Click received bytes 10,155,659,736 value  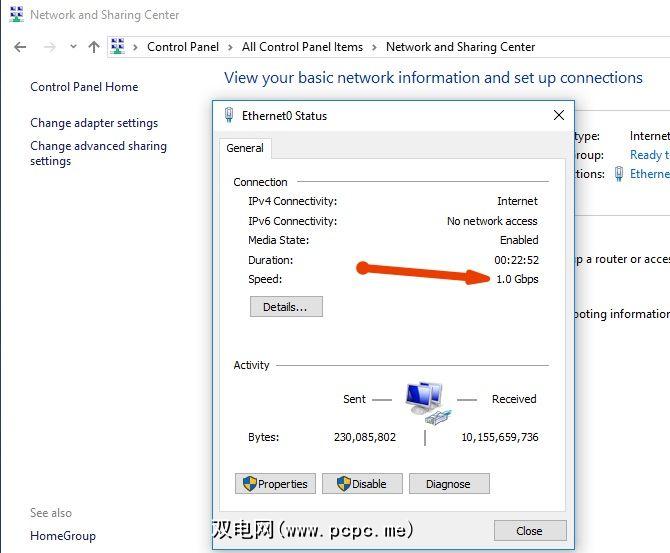pos(500,437)
